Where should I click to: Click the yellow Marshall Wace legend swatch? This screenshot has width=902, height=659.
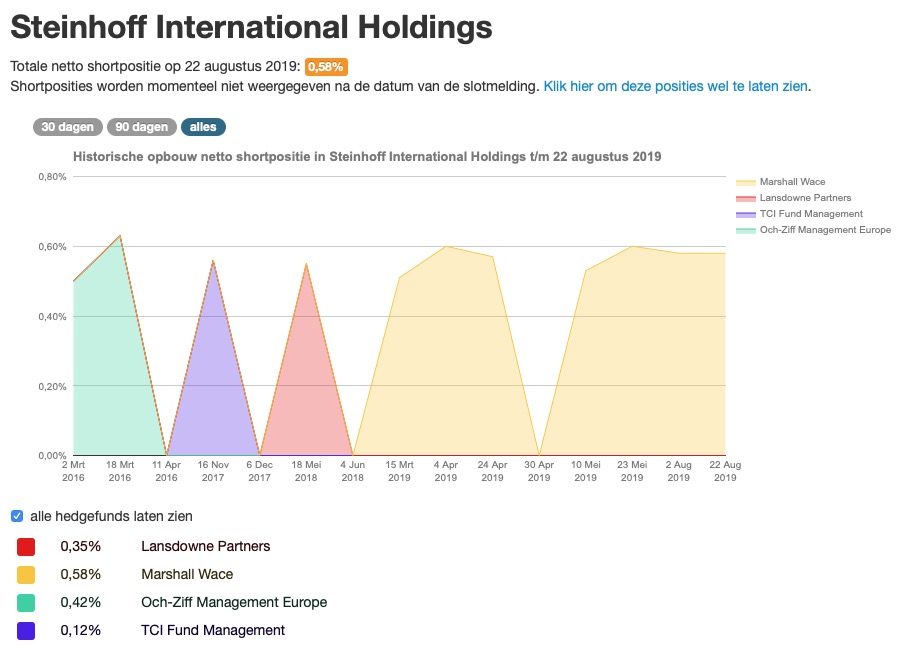tap(747, 181)
